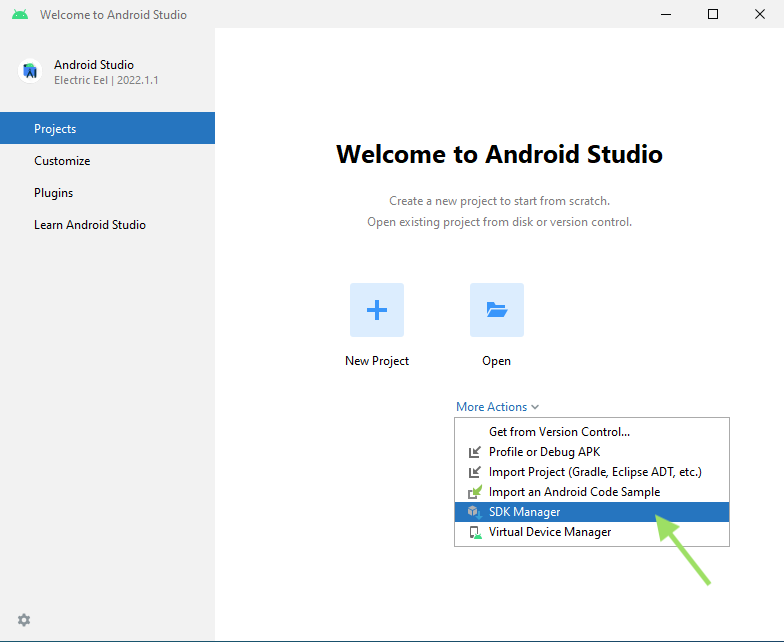Viewport: 784px width, 642px height.
Task: Click the Virtual Device Manager phone icon
Action: [x=474, y=532]
